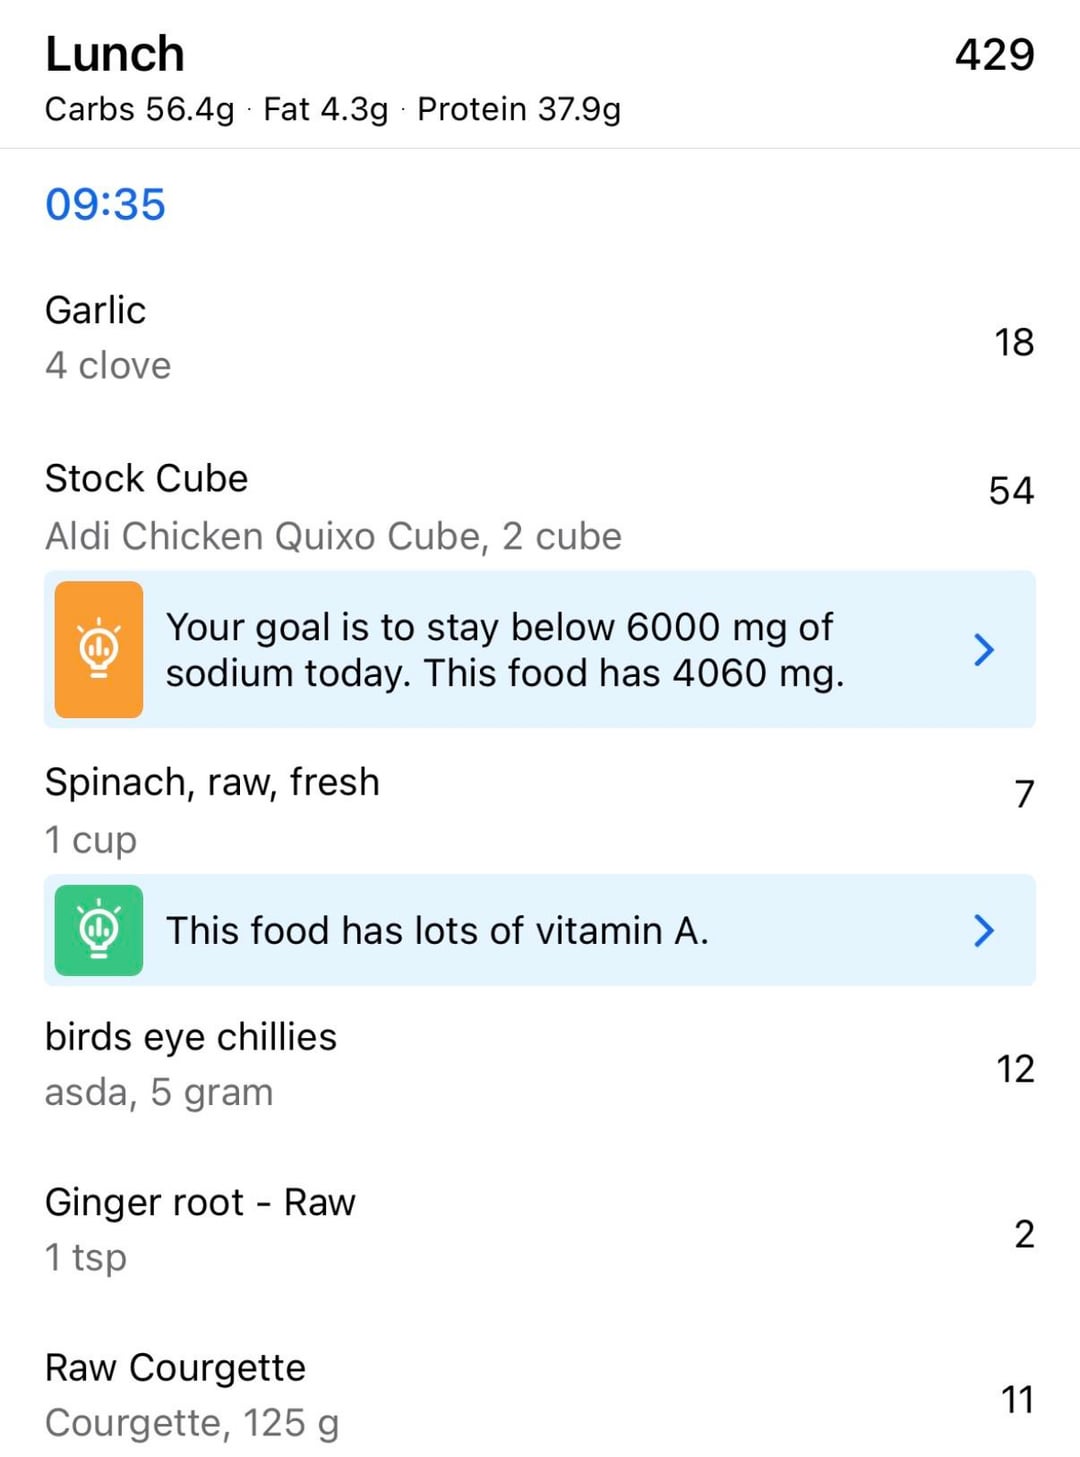The height and width of the screenshot is (1457, 1080).
Task: Tap 'This food has lots of vitamin A'
Action: click(437, 930)
